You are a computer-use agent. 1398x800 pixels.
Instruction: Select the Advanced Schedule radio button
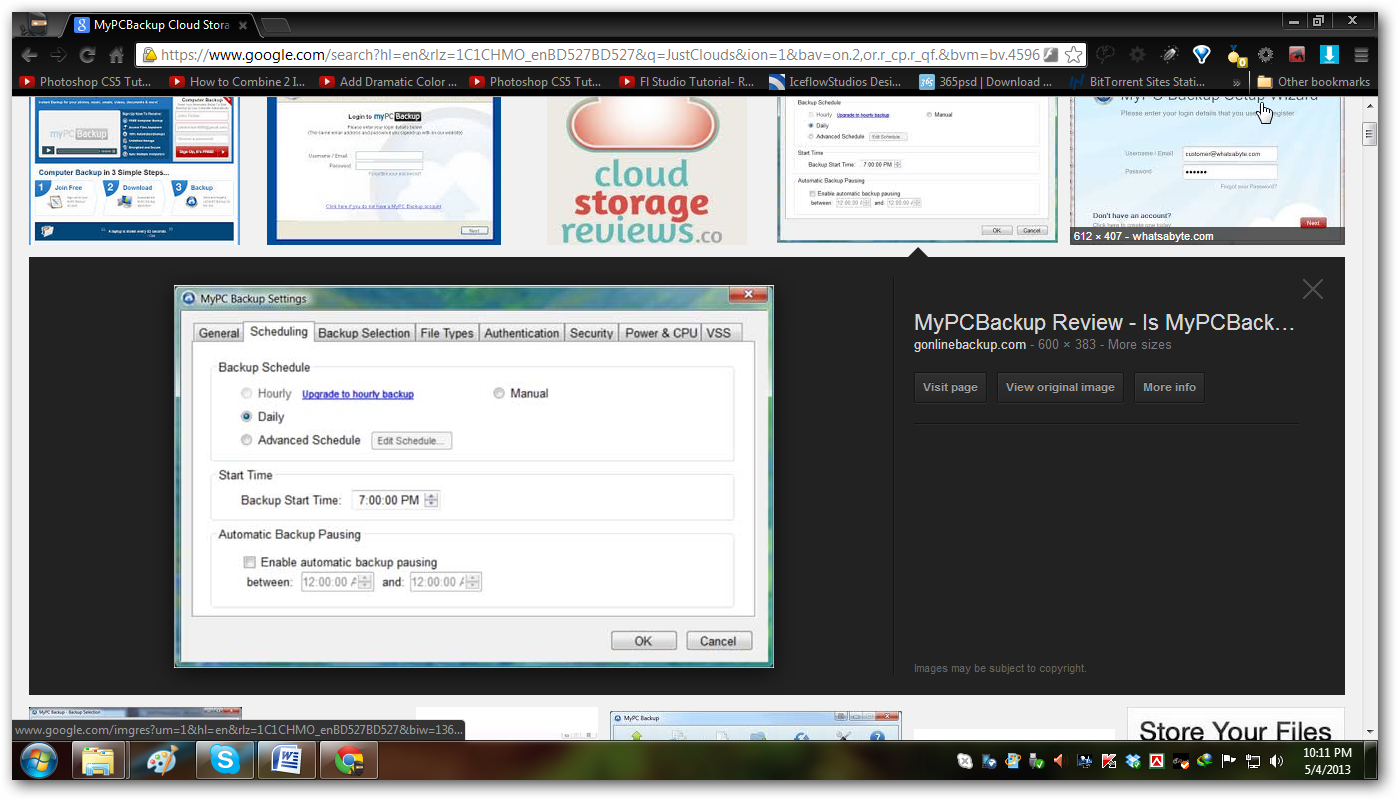tap(247, 440)
